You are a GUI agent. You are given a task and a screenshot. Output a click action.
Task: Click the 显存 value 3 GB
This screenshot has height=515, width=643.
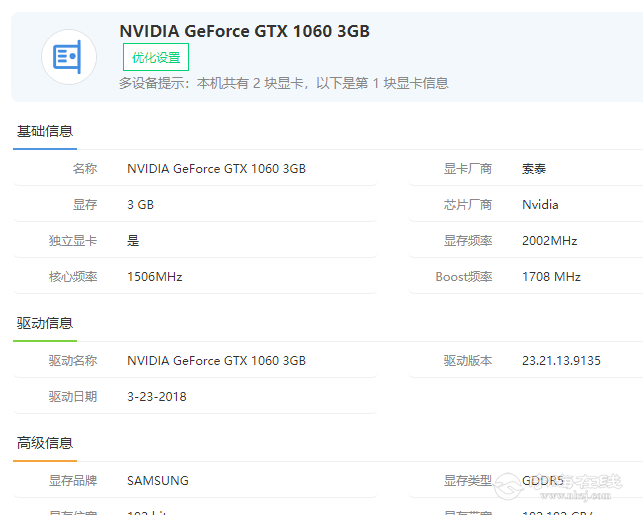(x=141, y=205)
